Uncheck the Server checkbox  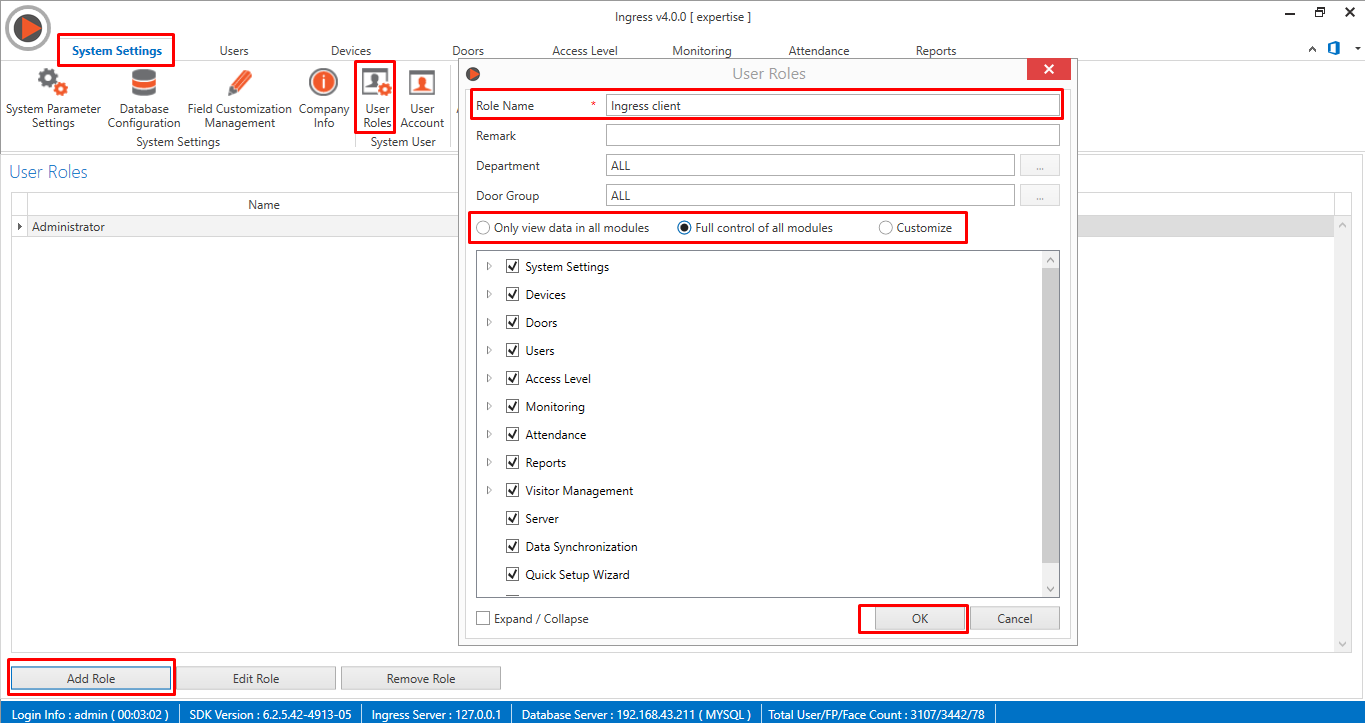tap(512, 519)
